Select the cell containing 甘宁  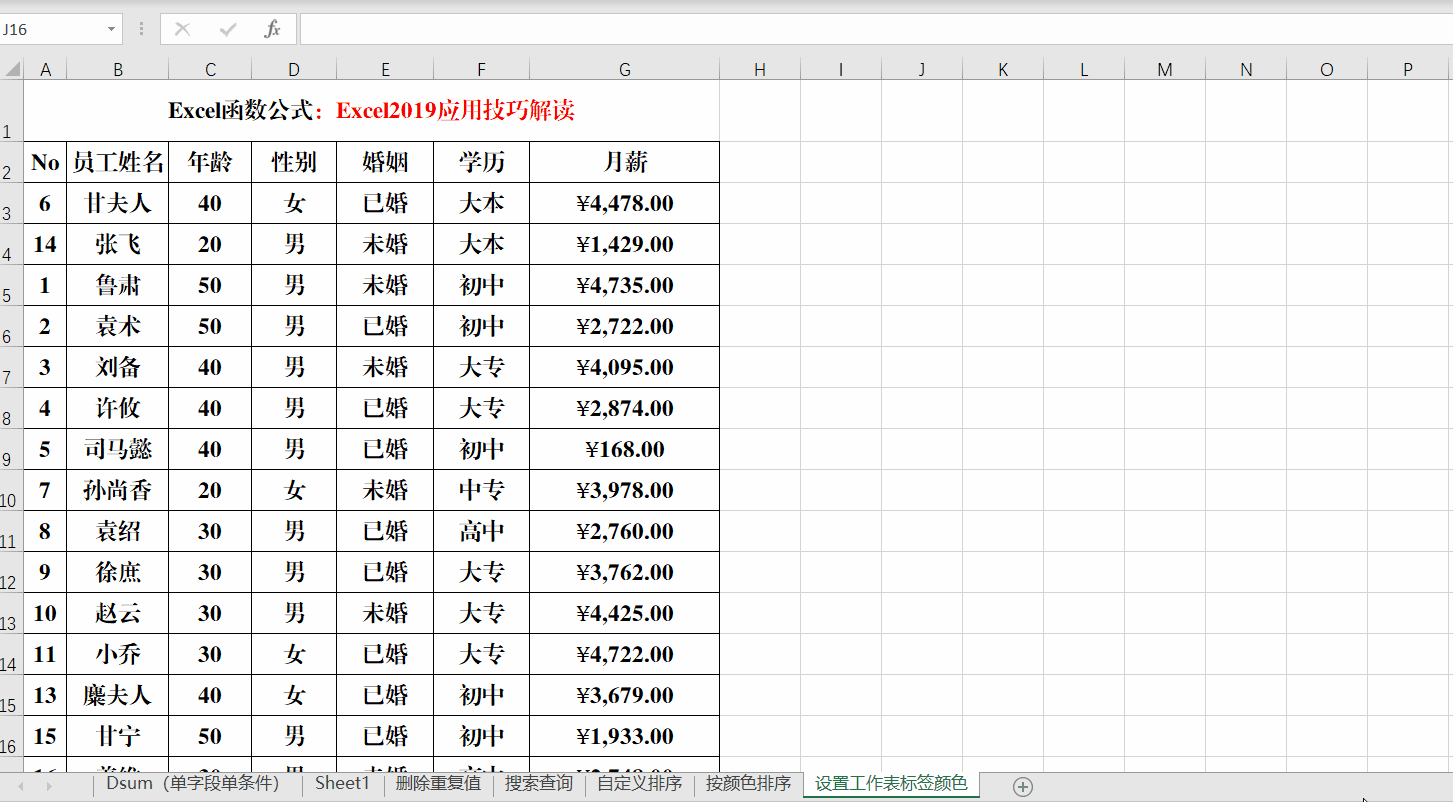[118, 736]
